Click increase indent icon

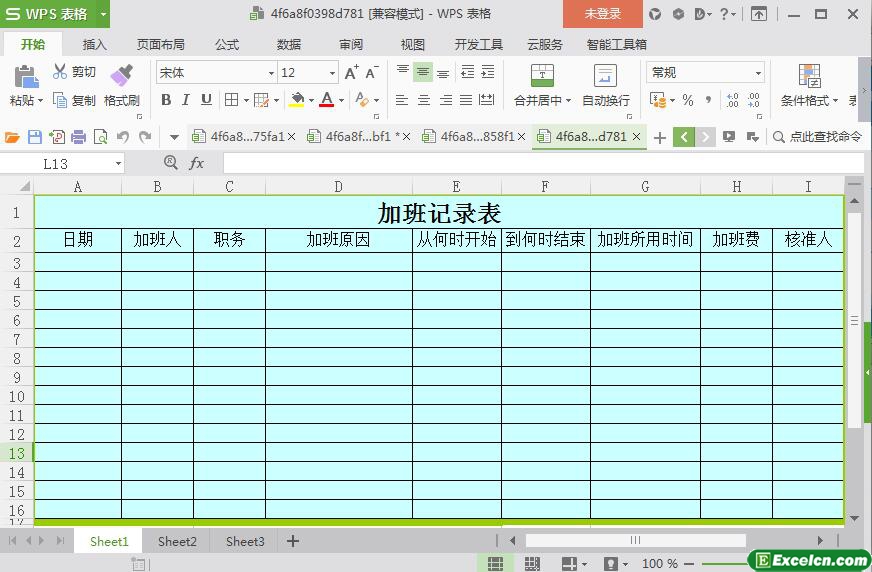[x=488, y=72]
